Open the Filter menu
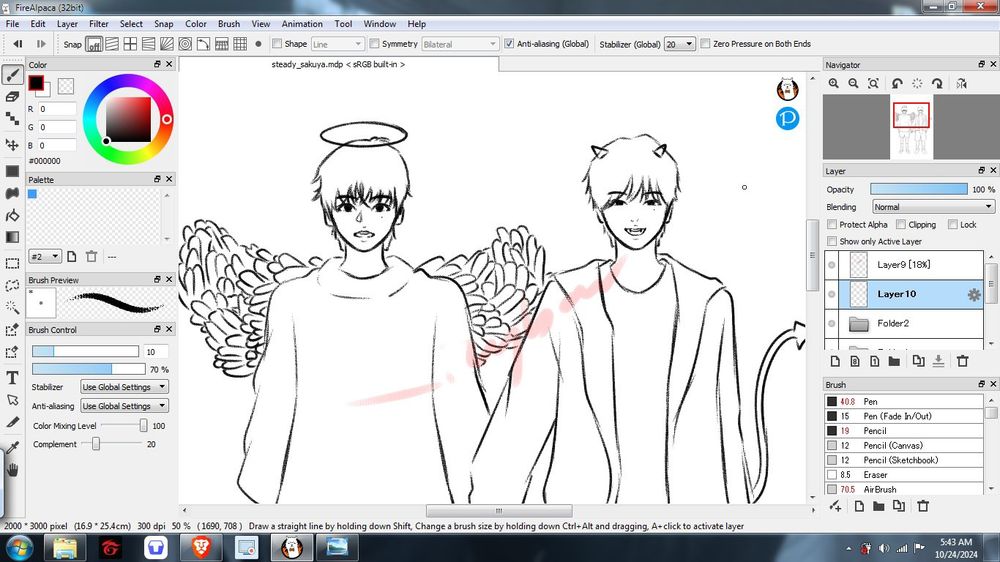Viewport: 1000px width, 562px height. click(99, 24)
